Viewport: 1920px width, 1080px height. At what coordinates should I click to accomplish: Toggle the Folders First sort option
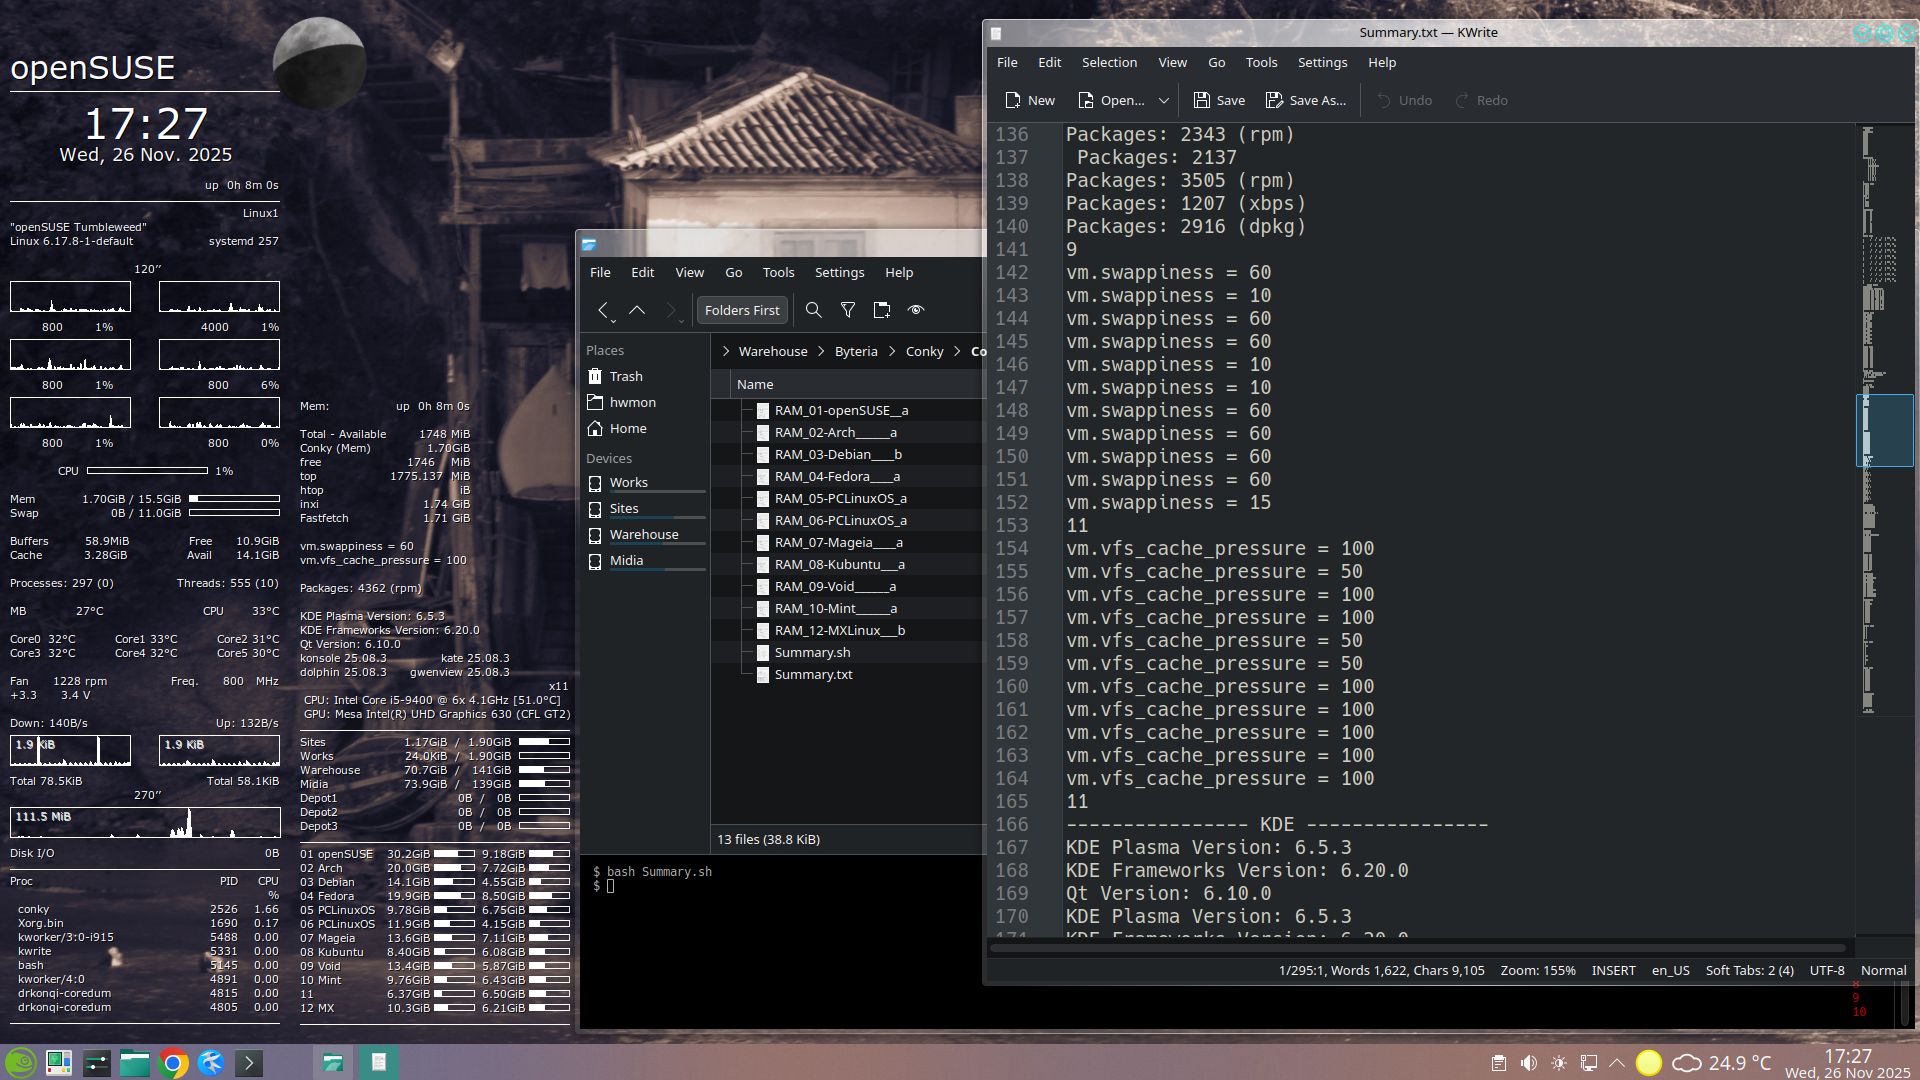[742, 310]
